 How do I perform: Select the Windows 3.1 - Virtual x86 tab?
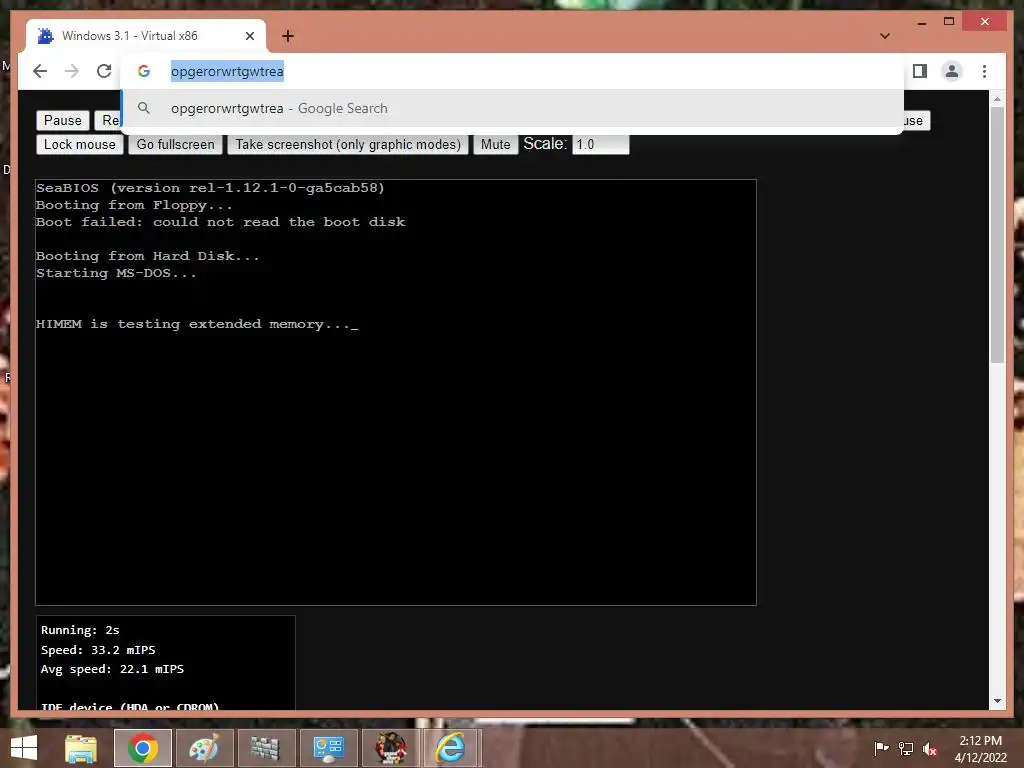146,36
